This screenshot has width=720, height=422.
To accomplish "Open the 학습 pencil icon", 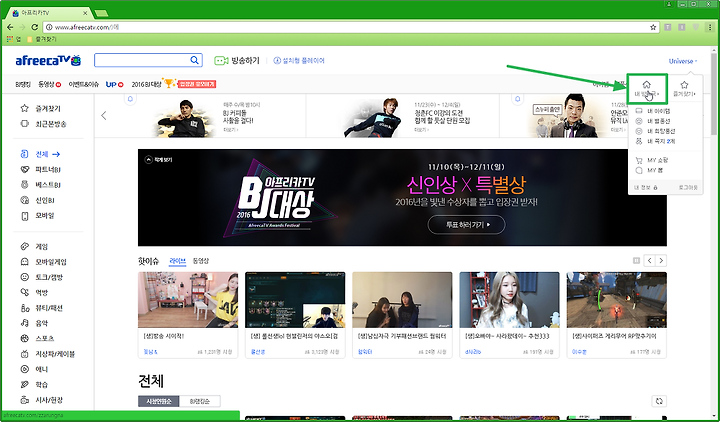I will coord(24,384).
